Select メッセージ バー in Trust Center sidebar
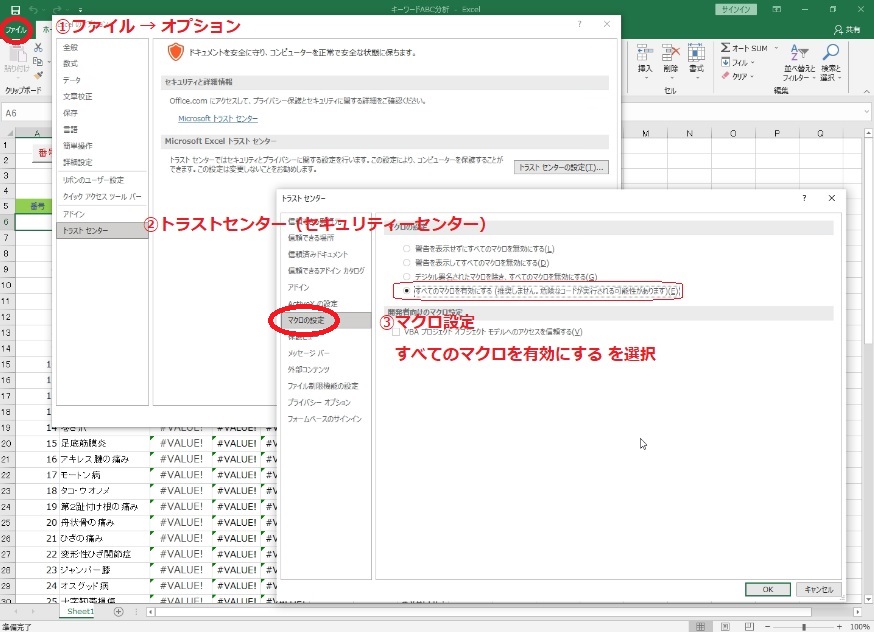Image resolution: width=874 pixels, height=632 pixels. click(326, 353)
